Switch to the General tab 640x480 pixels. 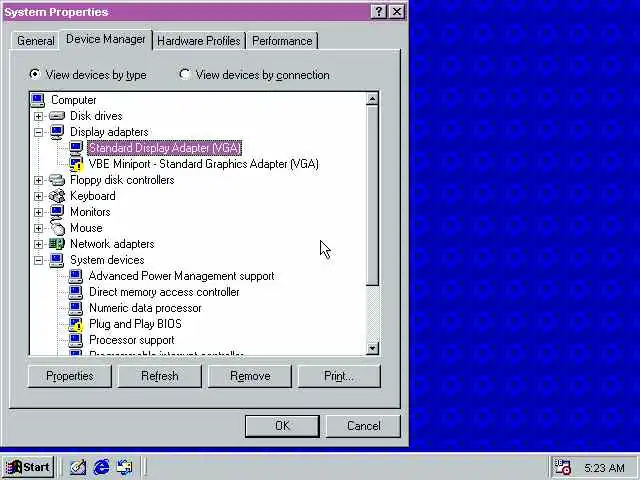[x=36, y=41]
